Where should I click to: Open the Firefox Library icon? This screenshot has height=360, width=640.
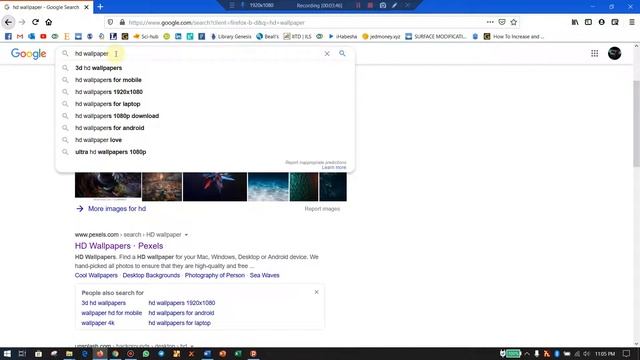tap(575, 22)
